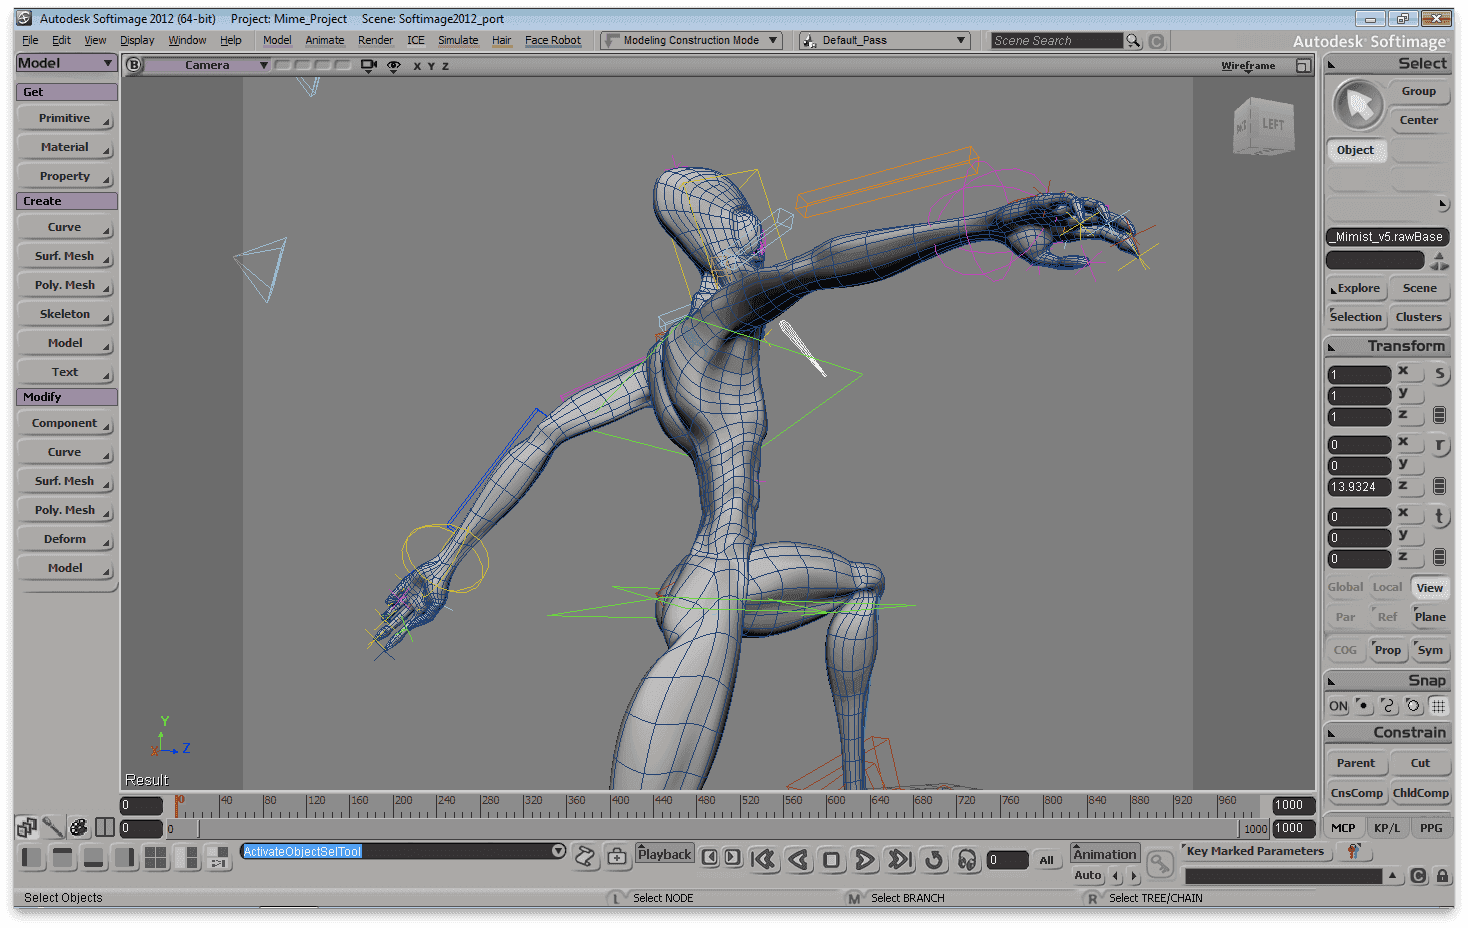This screenshot has width=1468, height=928.
Task: Click the split-panel layout icon in lower left
Action: pyautogui.click(x=105, y=827)
